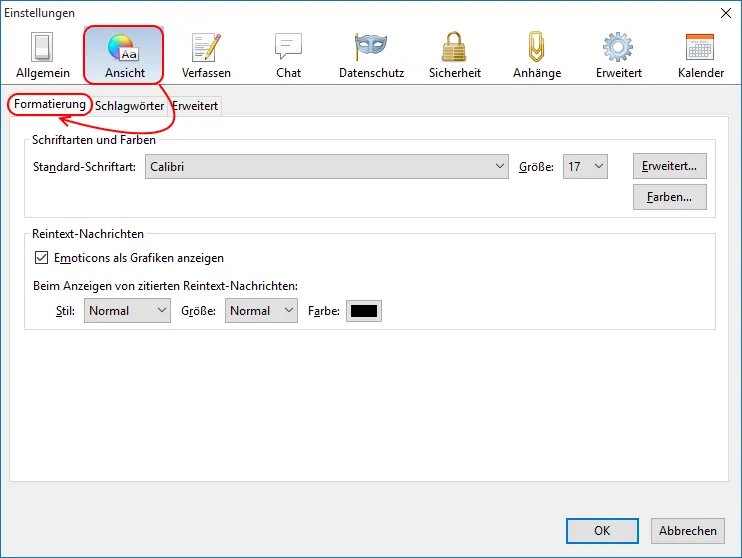Open the Sicherheit padlock category
The image size is (742, 558).
pos(454,55)
